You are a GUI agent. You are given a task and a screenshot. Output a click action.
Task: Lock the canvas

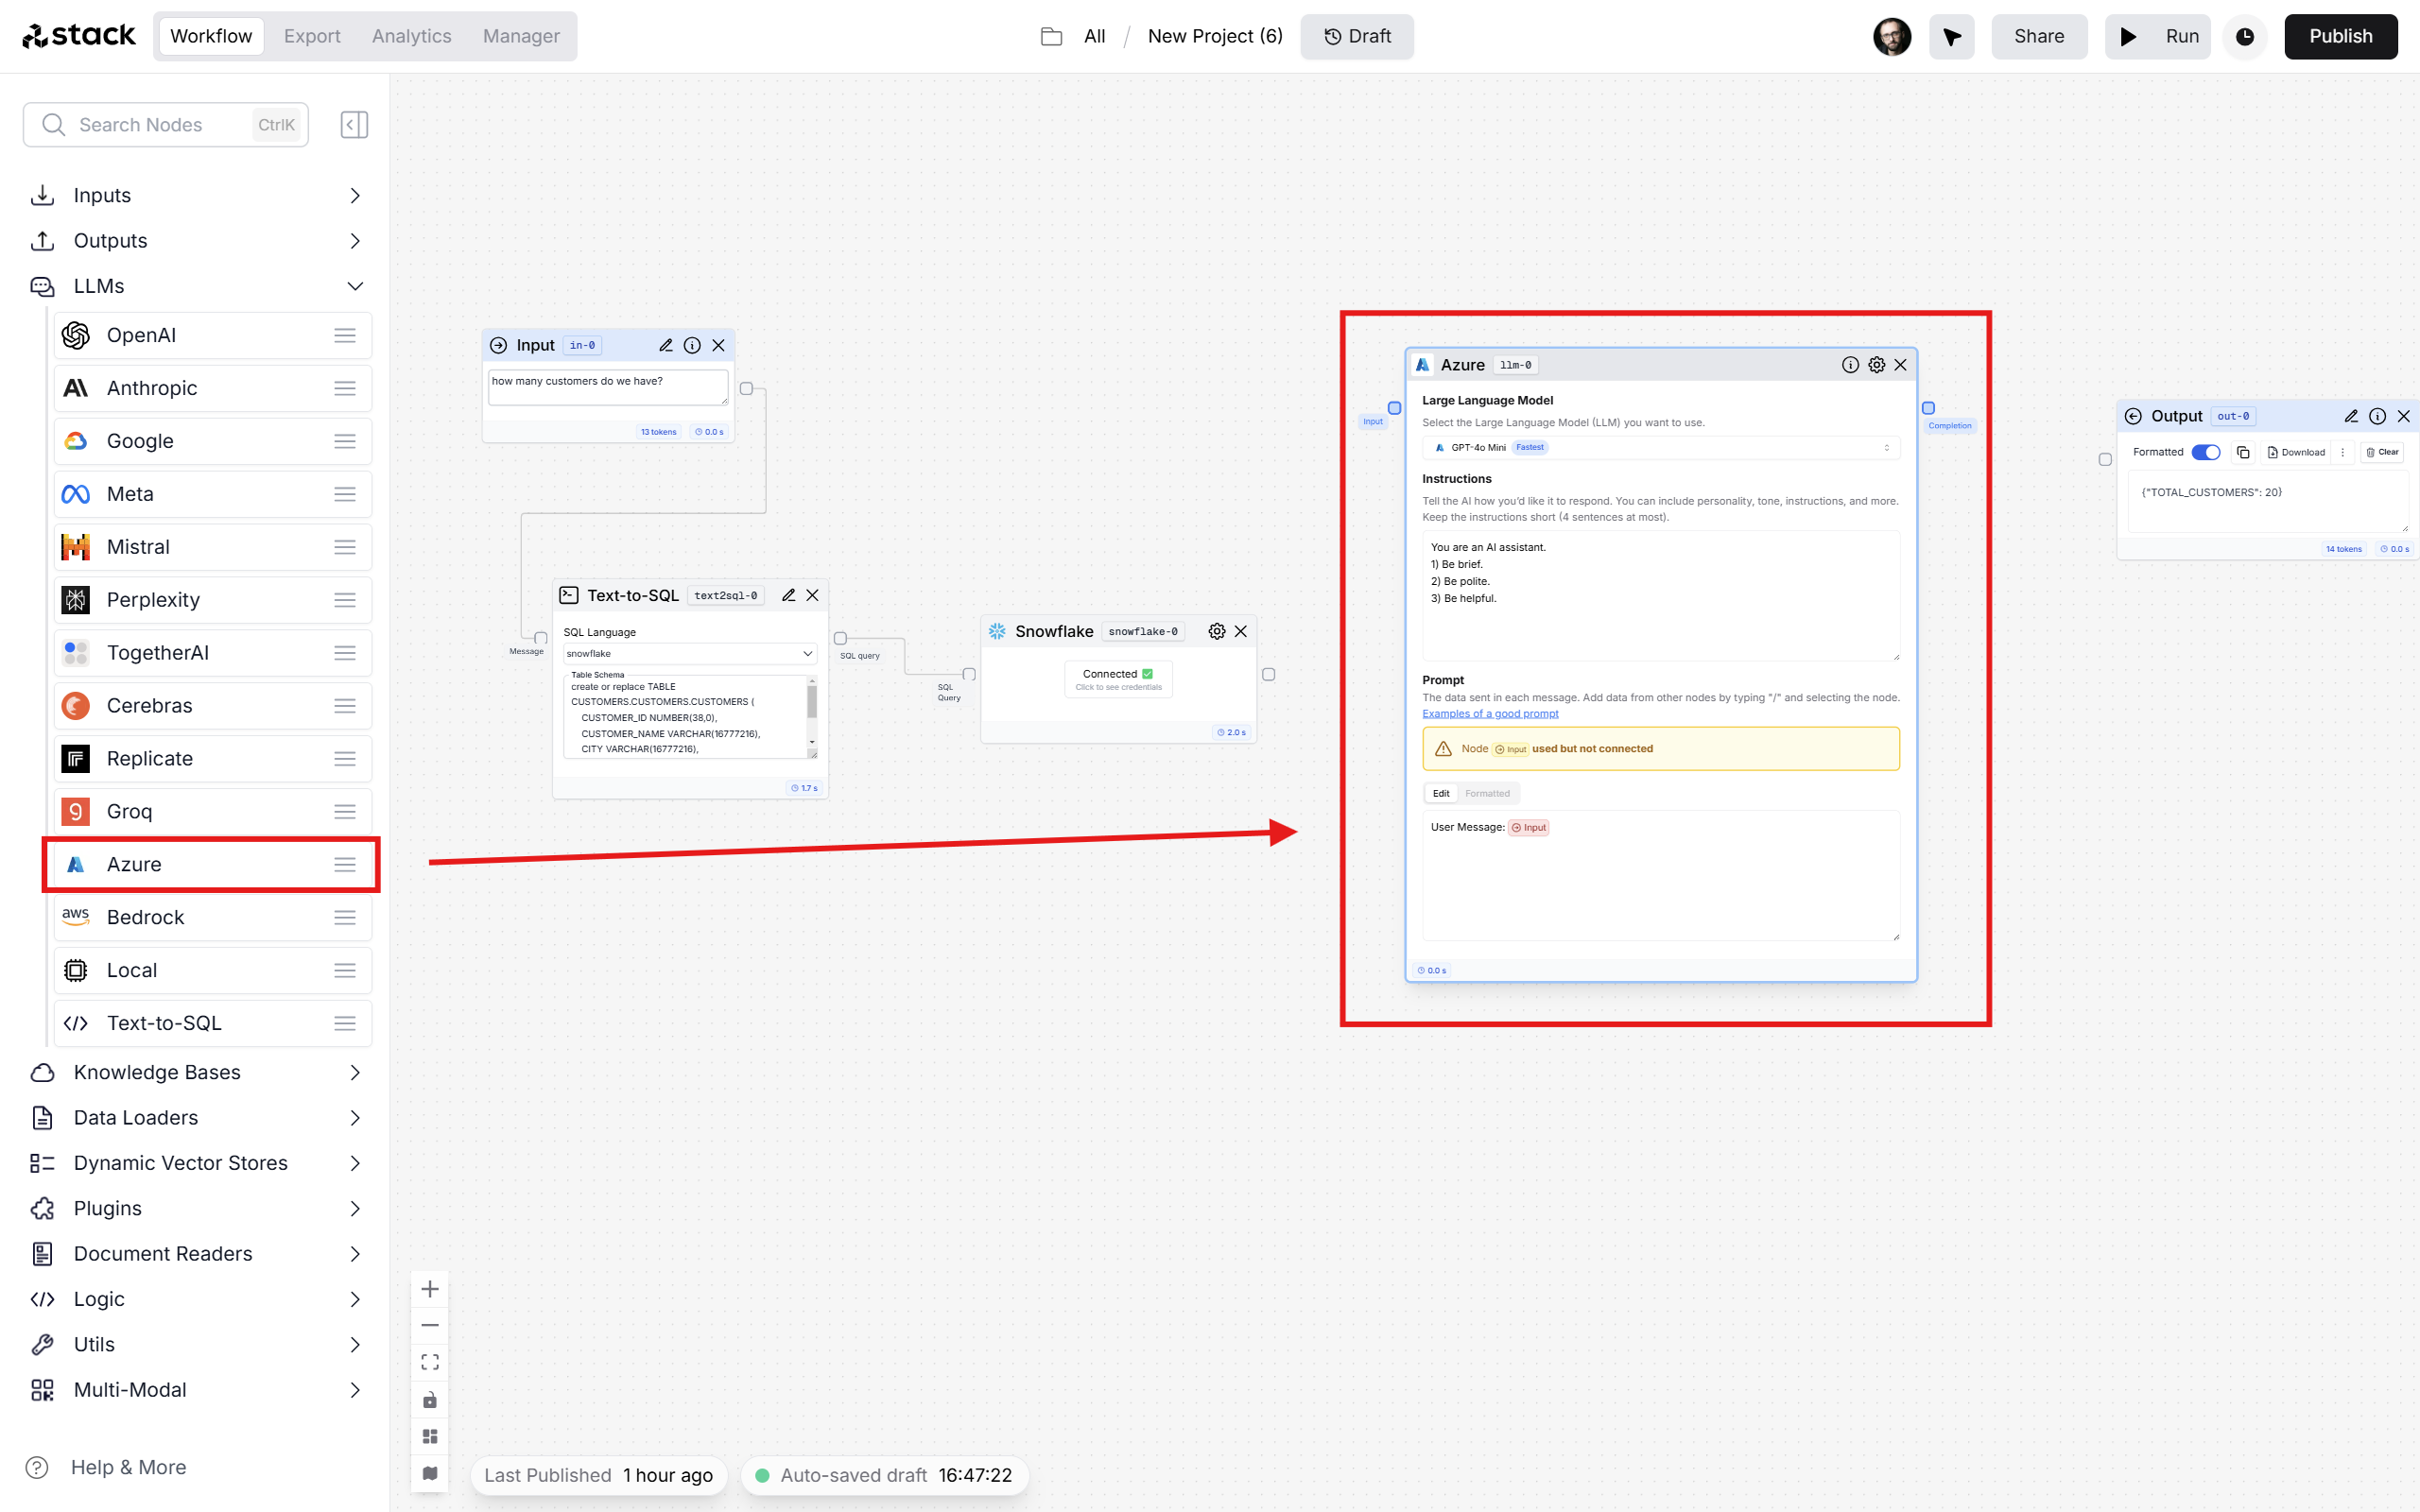click(430, 1399)
